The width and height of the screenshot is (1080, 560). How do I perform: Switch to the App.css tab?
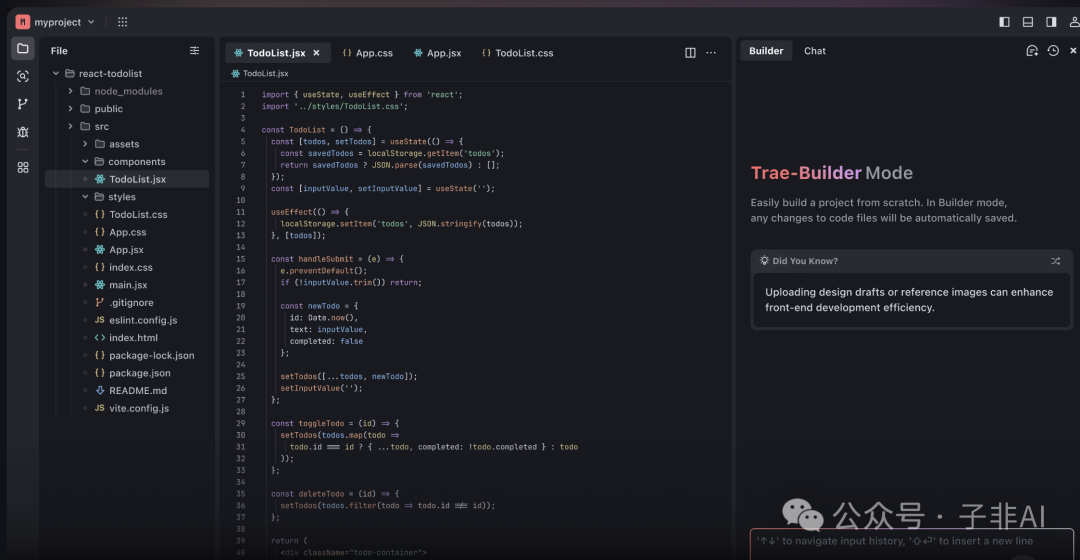(368, 52)
